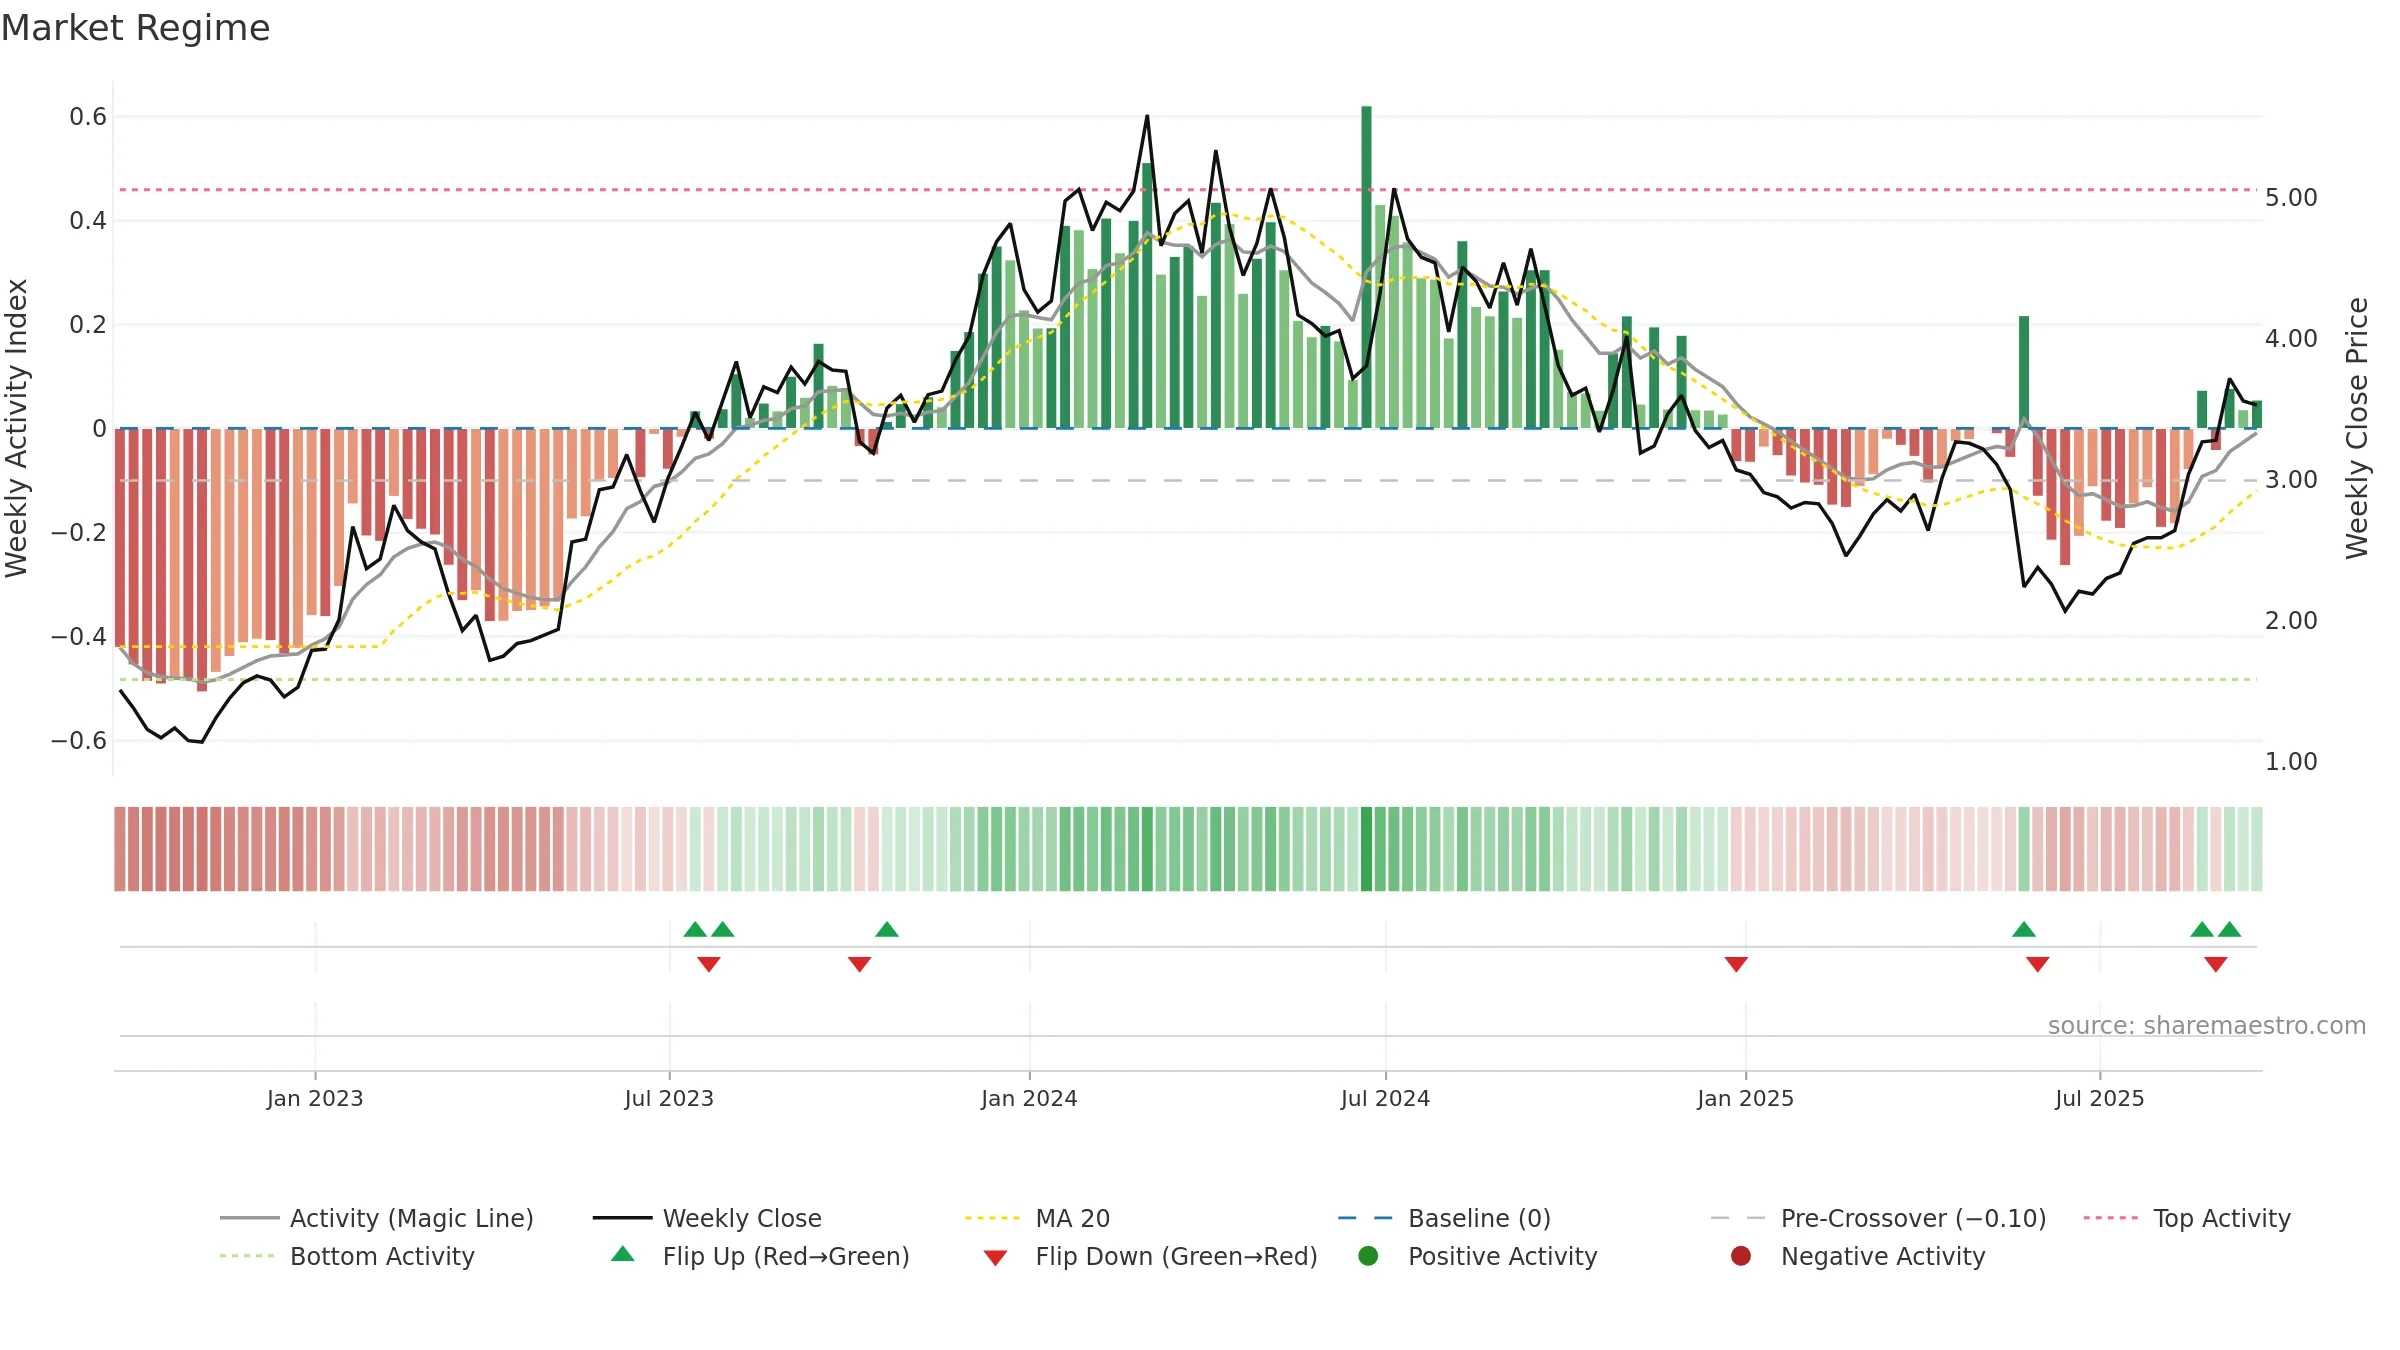
Task: Click the Flip Down legend triangle icon
Action: click(995, 1258)
